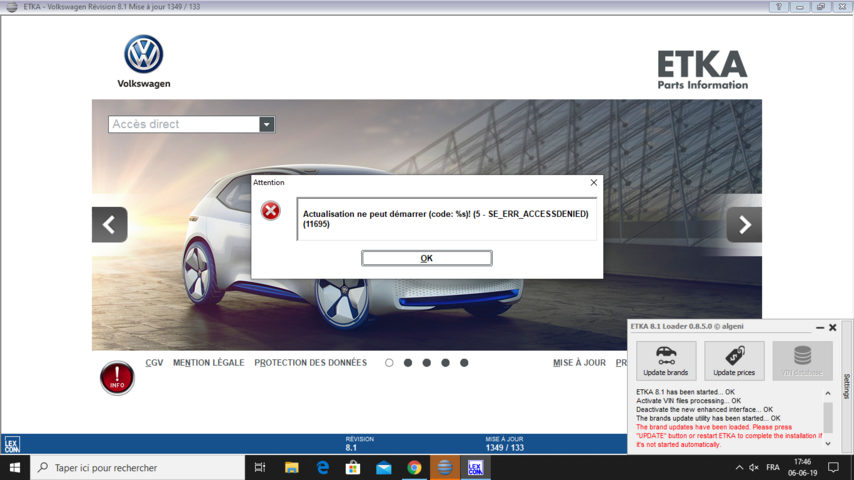Close the ETKA 8.1 Loader panel
854x480 pixels.
[833, 327]
